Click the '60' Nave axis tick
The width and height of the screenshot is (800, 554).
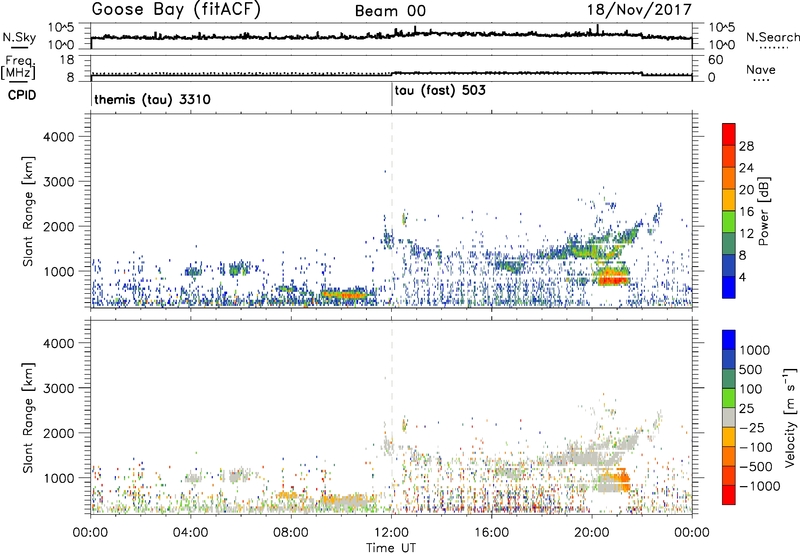[x=715, y=60]
